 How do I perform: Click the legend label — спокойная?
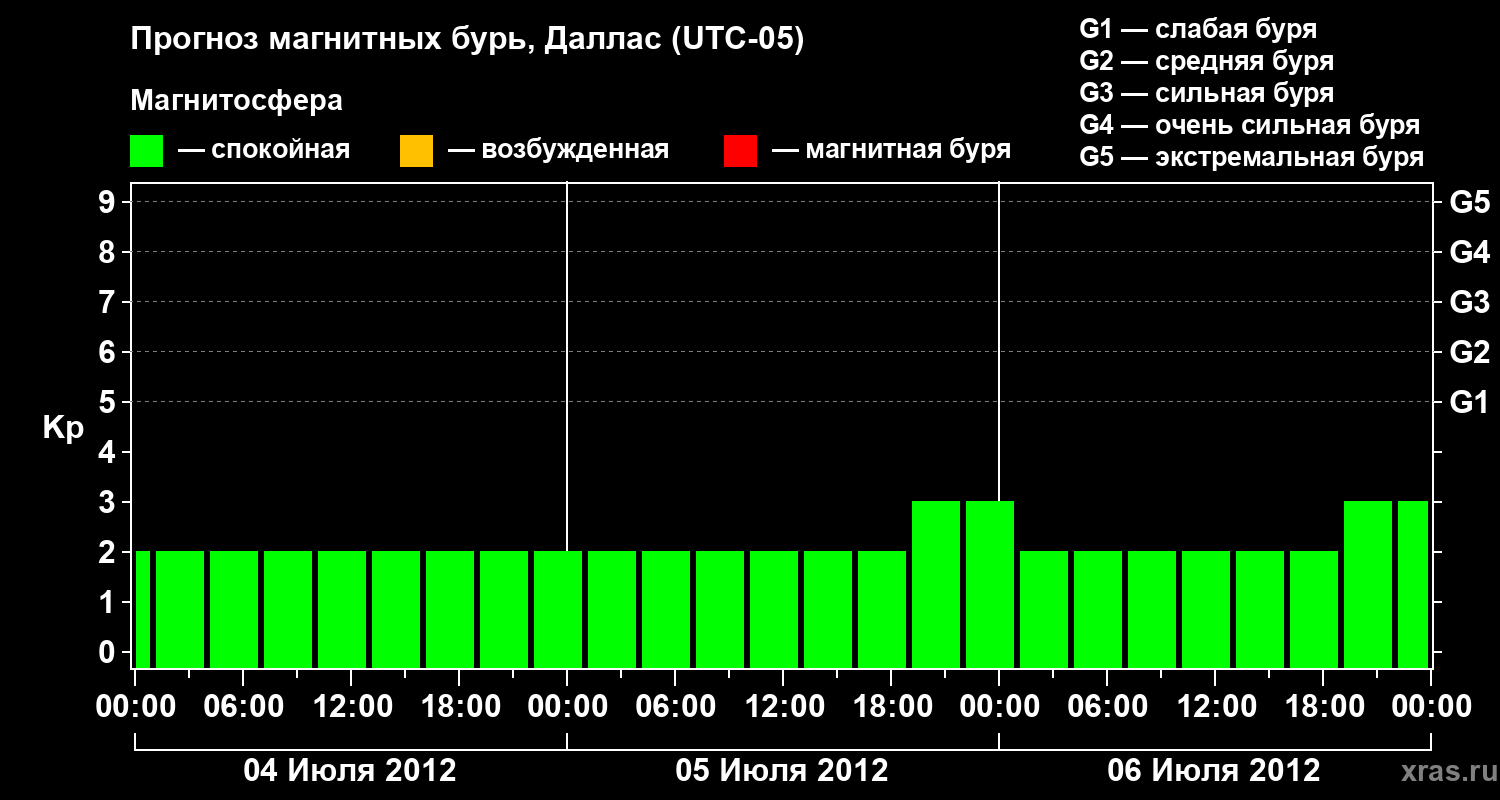(x=264, y=150)
